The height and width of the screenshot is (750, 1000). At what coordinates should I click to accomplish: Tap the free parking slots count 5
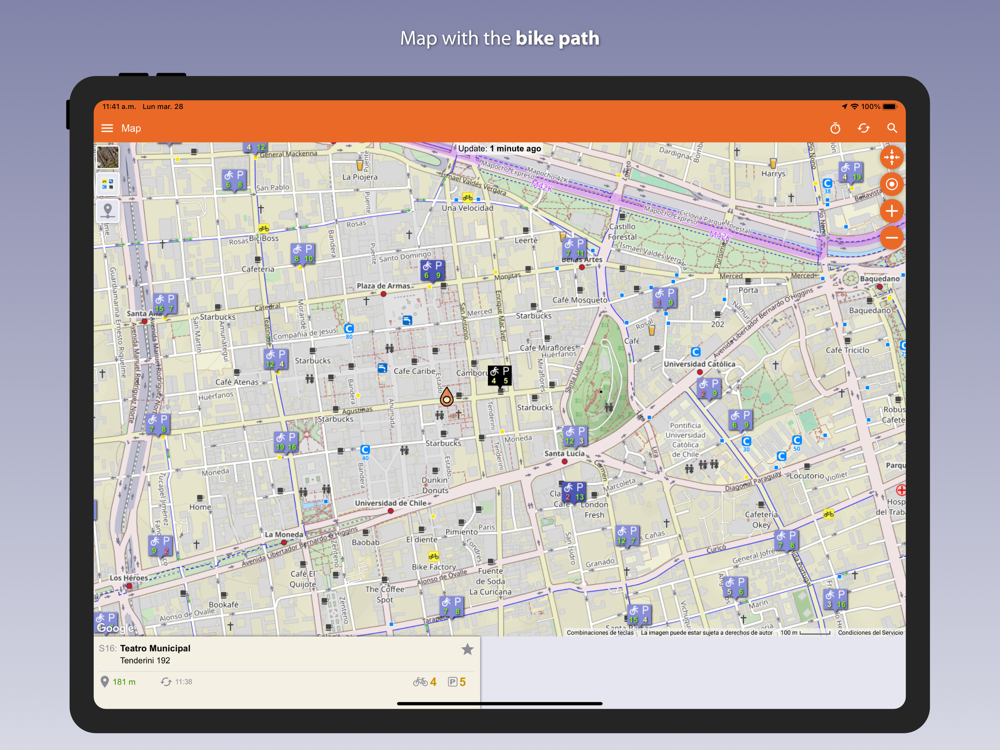[x=462, y=682]
